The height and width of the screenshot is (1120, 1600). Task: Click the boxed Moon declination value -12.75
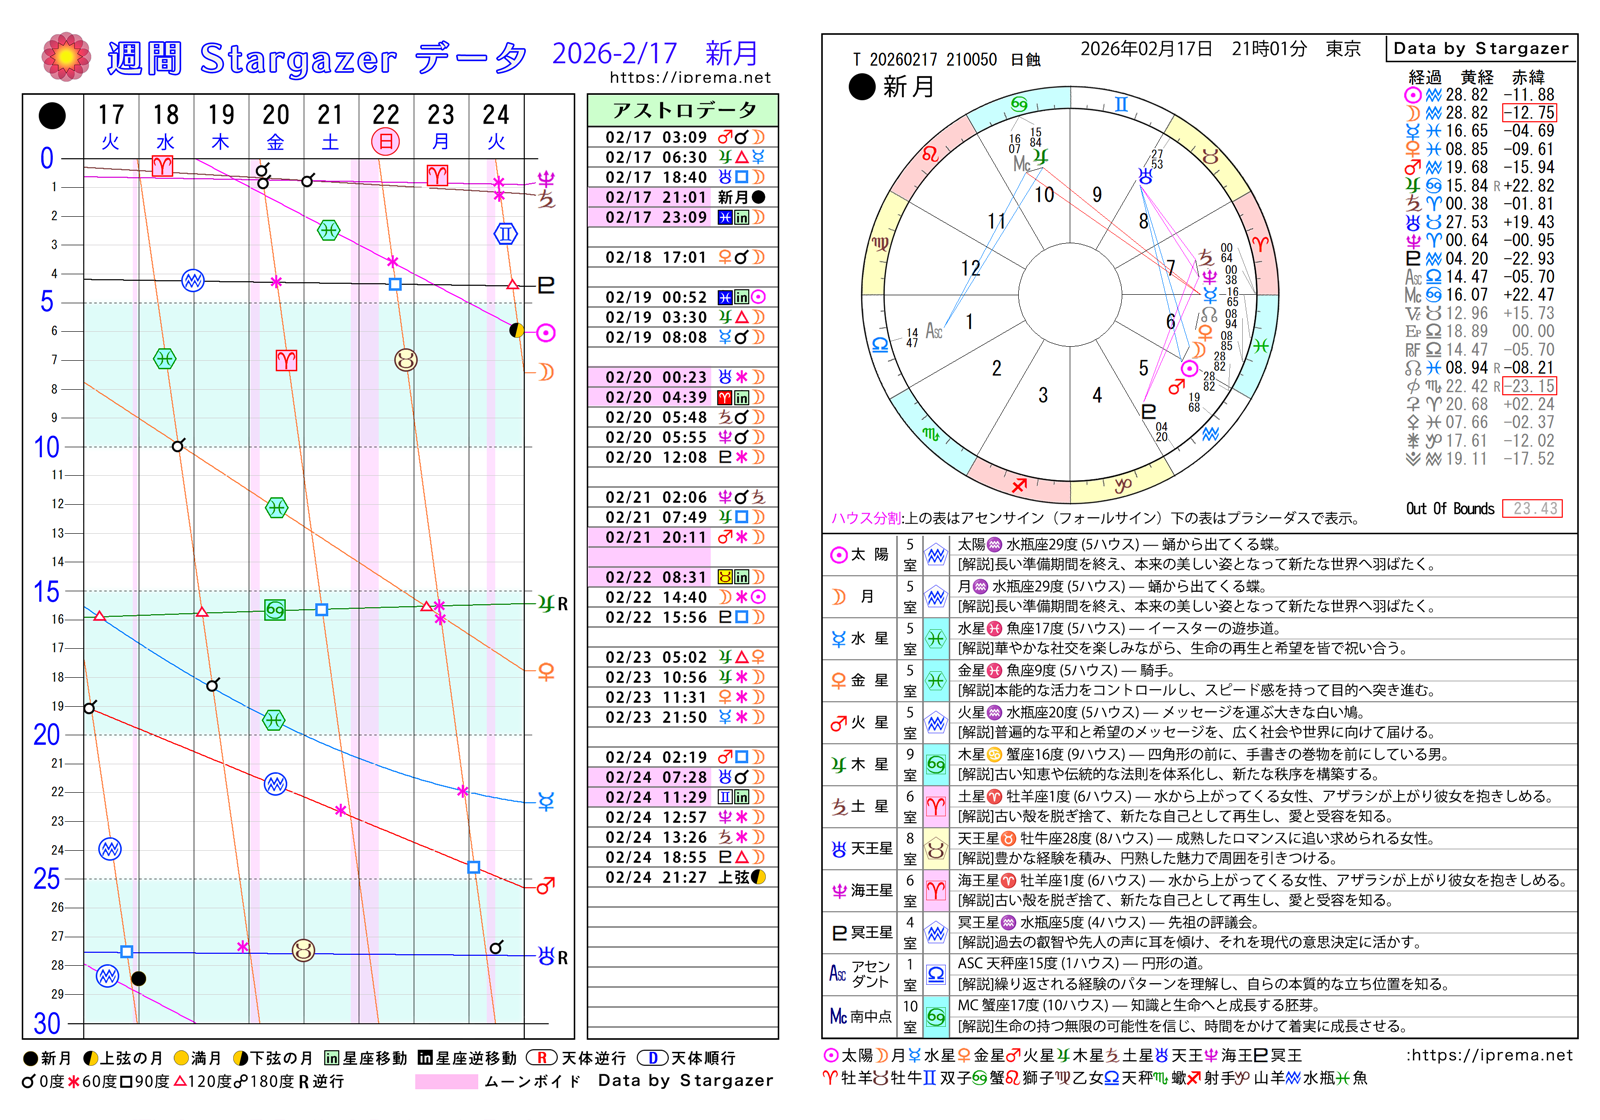1529,113
